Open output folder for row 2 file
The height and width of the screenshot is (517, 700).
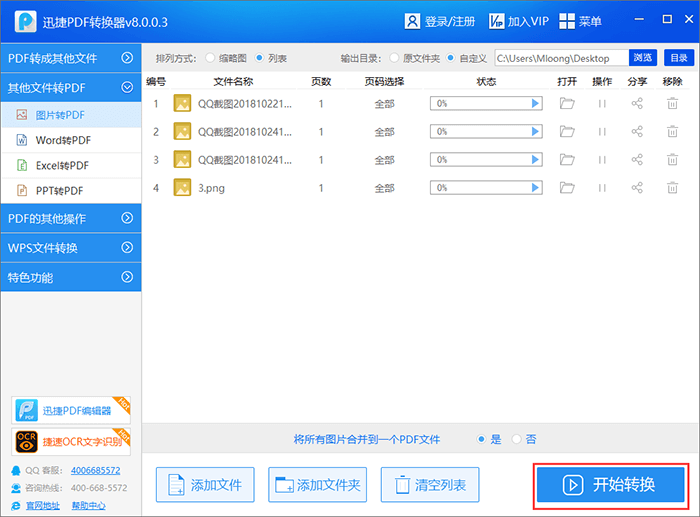coord(567,132)
